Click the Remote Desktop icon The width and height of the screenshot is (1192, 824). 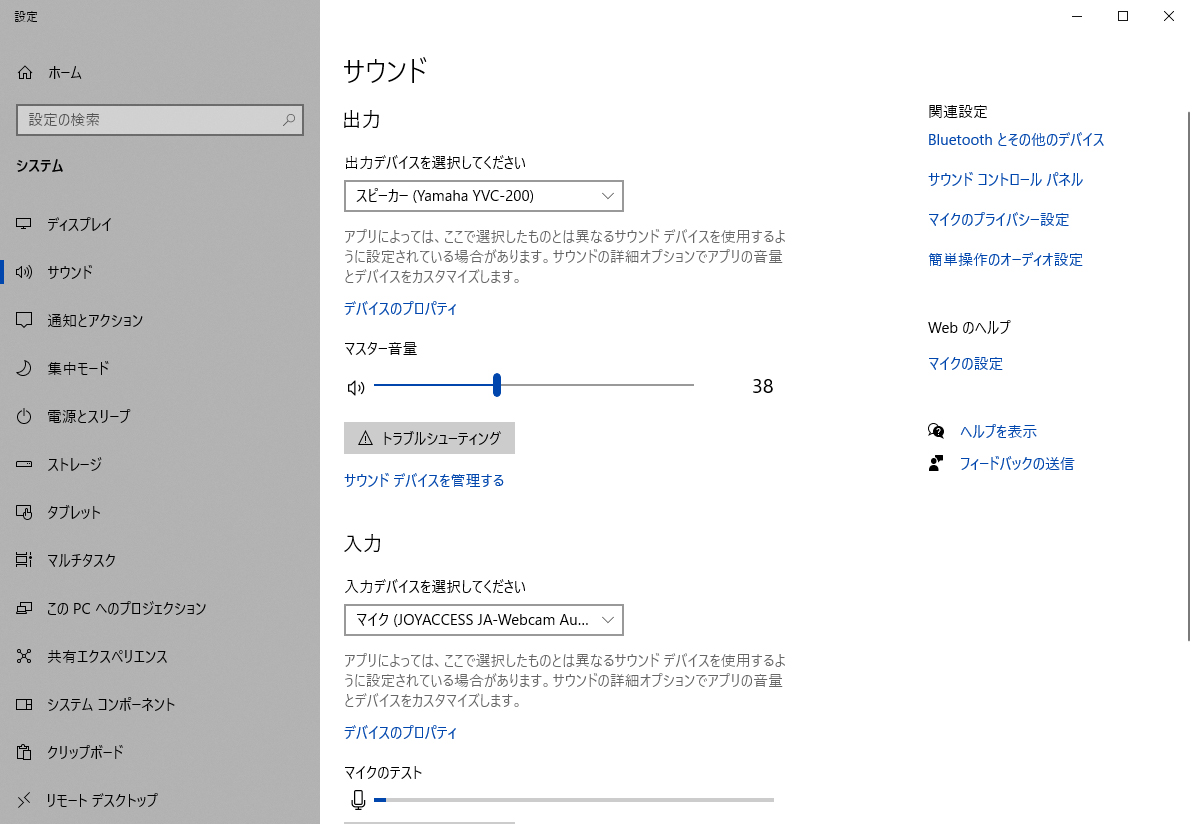[24, 800]
